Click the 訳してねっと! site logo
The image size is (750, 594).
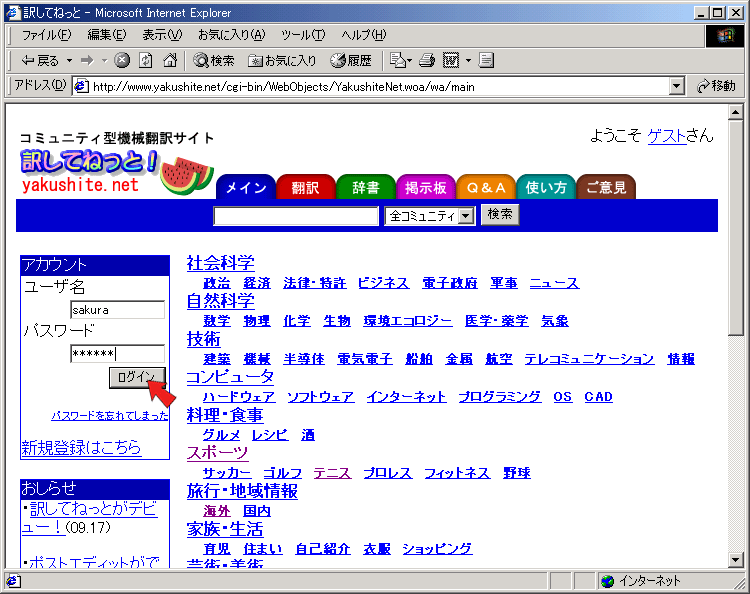tap(89, 161)
